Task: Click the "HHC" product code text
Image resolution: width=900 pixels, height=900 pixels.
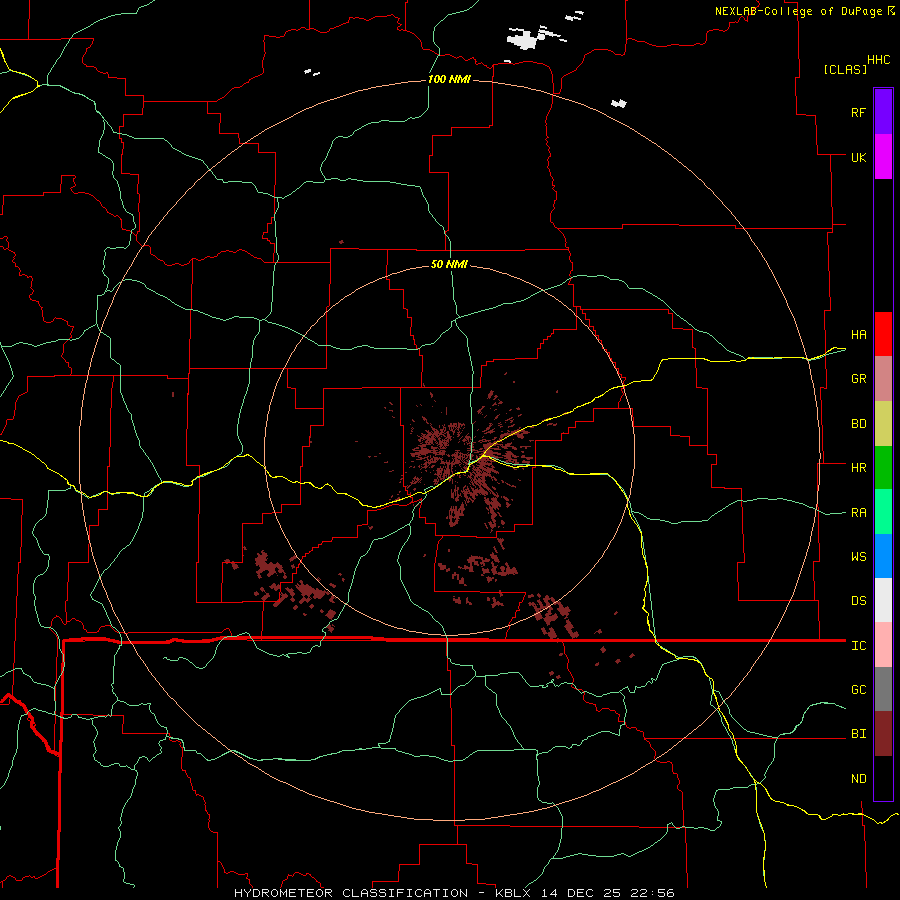Action: click(878, 60)
